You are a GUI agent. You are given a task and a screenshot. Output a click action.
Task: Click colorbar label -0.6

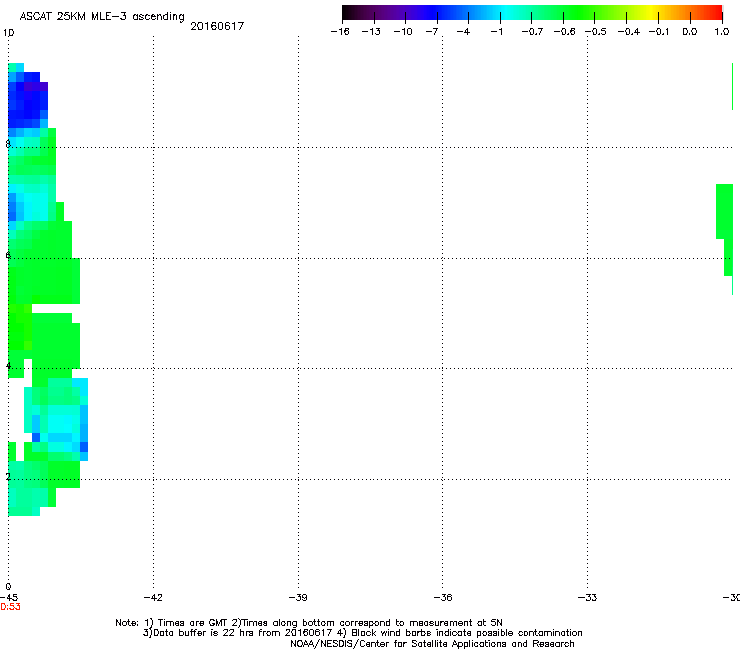[564, 32]
